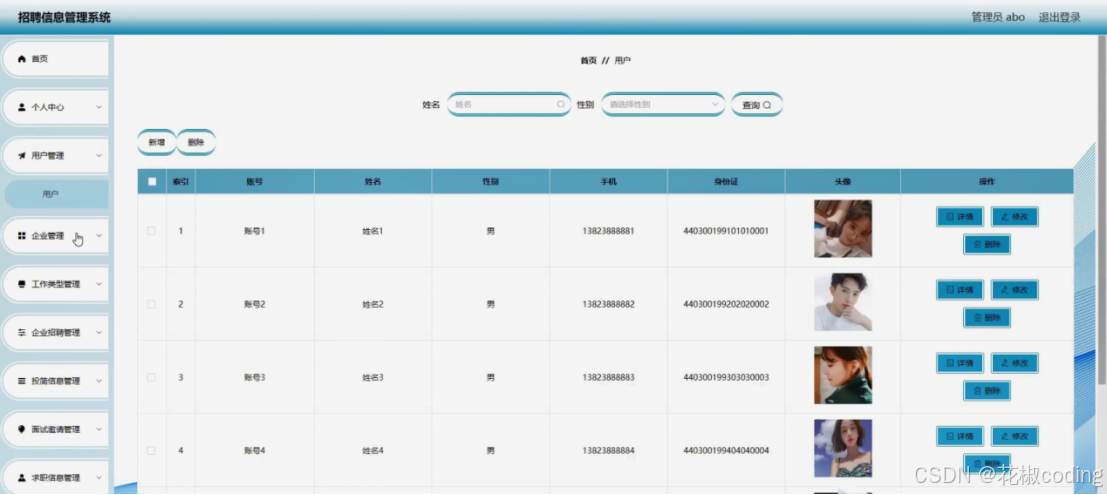
Task: Expand 企业招聘管理 menu chevron
Action: pos(99,333)
